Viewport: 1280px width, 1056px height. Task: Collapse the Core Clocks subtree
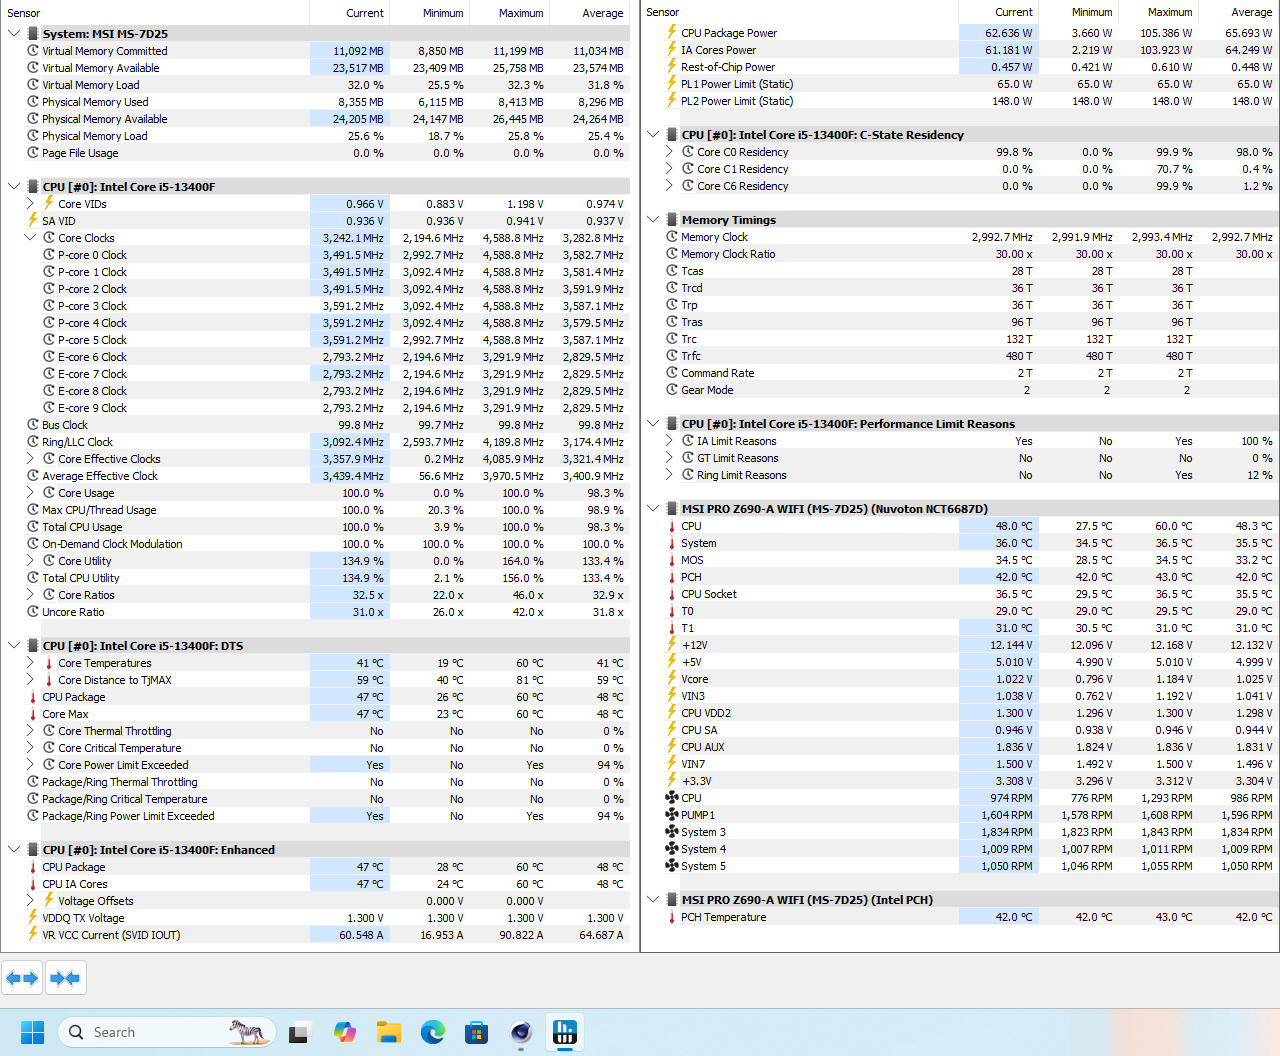pyautogui.click(x=30, y=238)
